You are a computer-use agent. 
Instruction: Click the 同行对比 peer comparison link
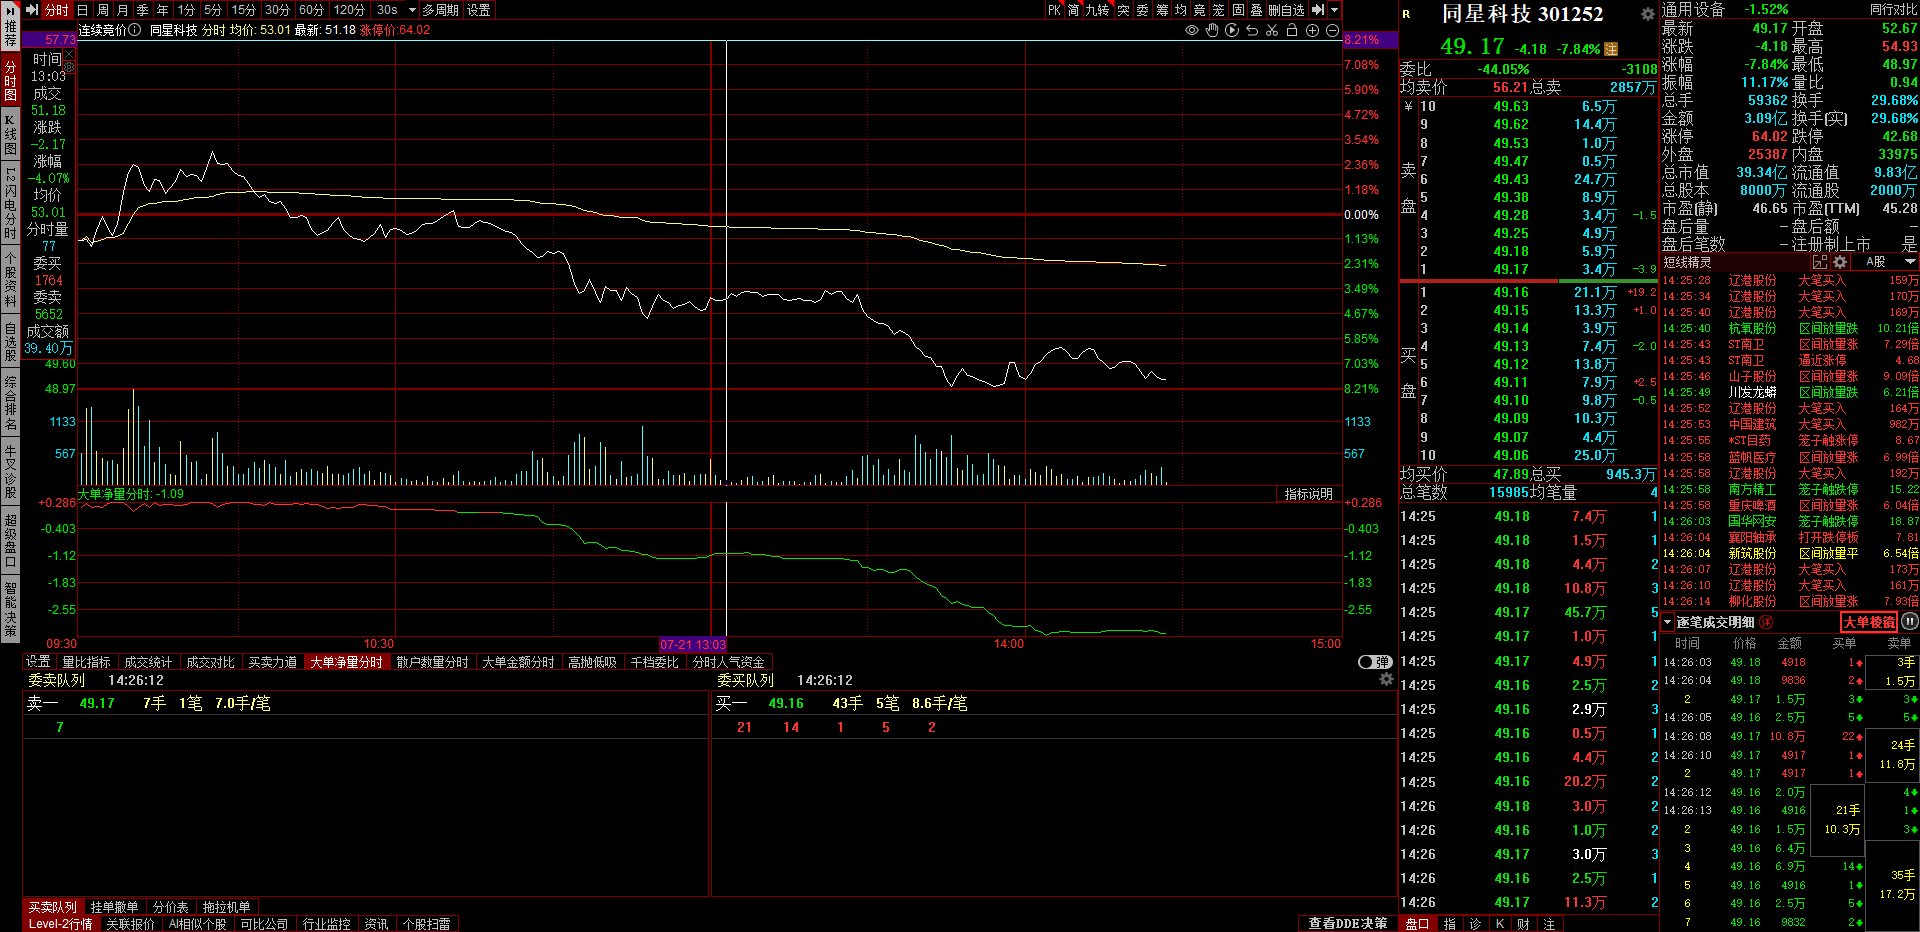click(1893, 9)
